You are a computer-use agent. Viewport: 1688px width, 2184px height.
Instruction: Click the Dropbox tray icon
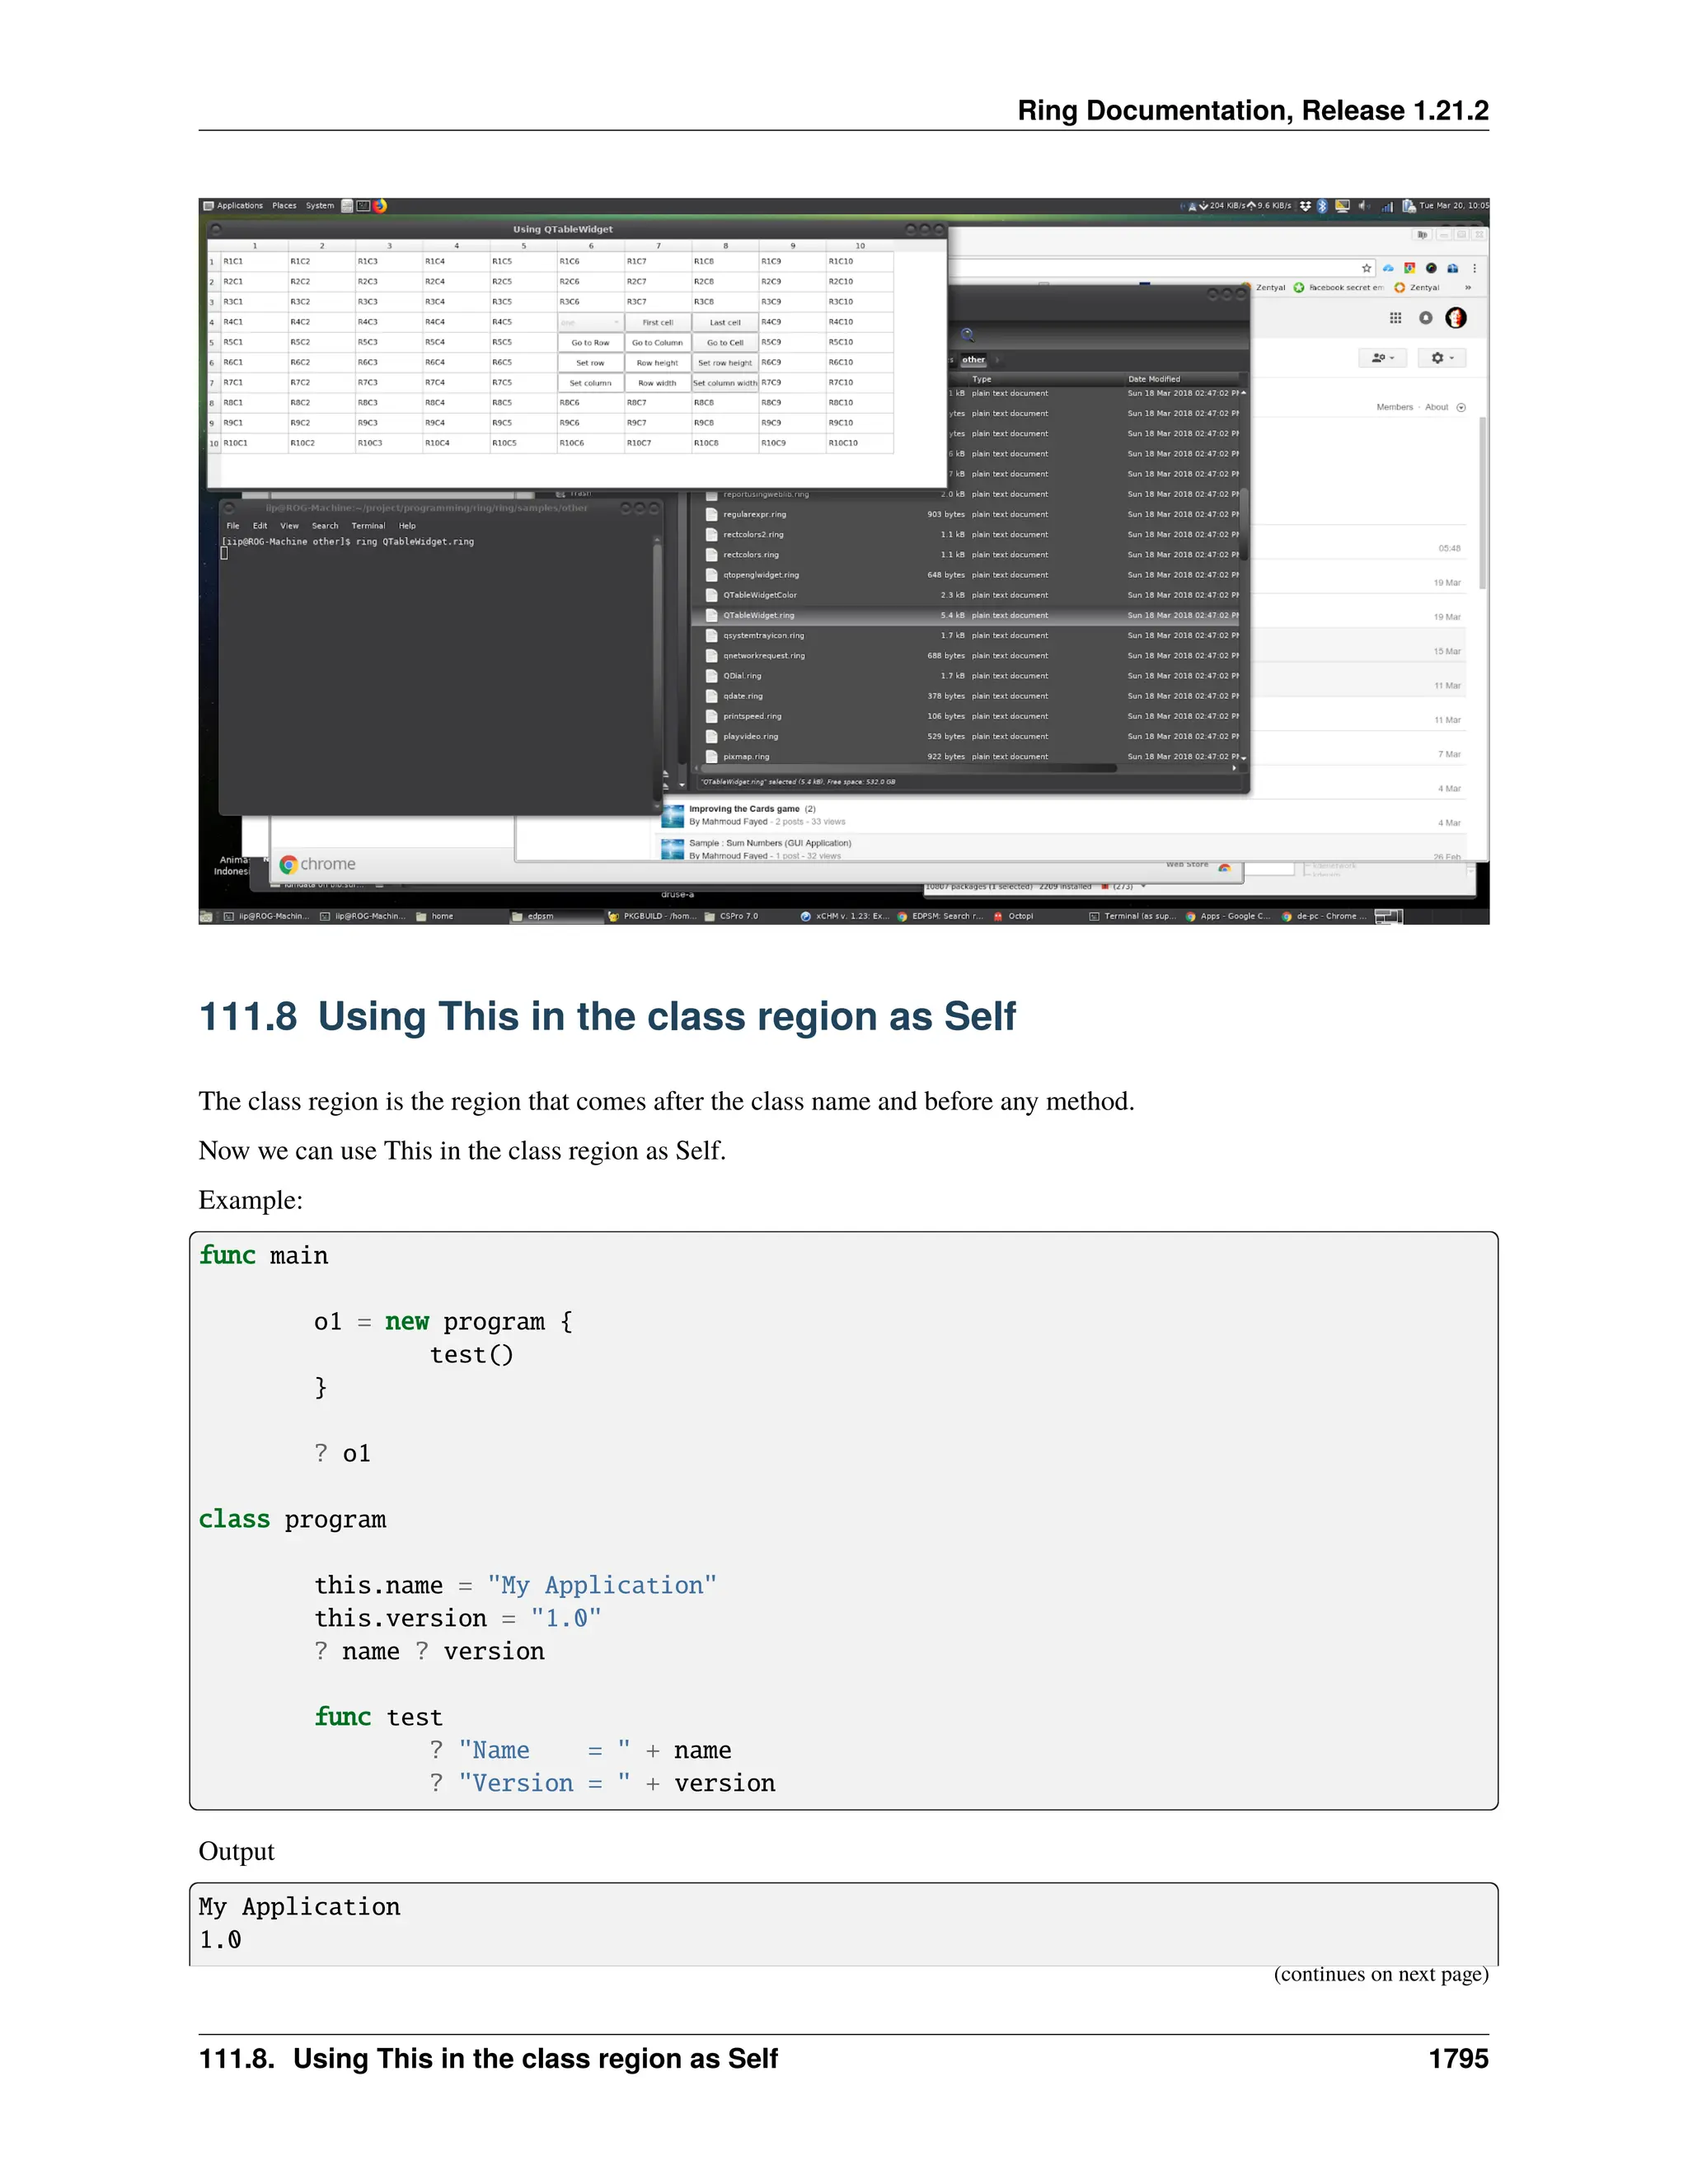[1305, 206]
